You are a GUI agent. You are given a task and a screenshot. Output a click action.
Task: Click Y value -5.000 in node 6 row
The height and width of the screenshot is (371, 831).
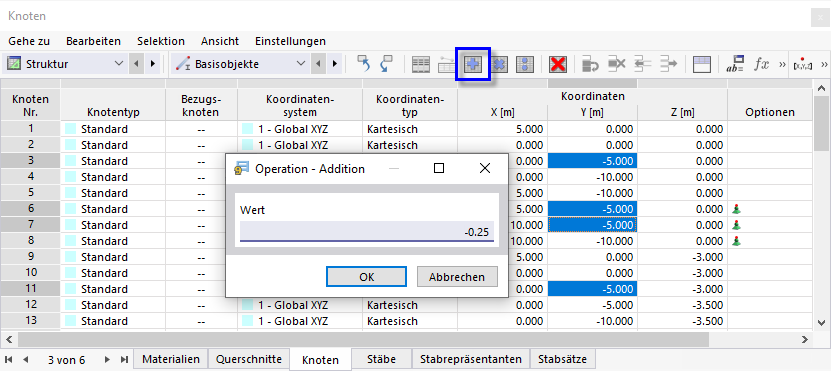(593, 209)
